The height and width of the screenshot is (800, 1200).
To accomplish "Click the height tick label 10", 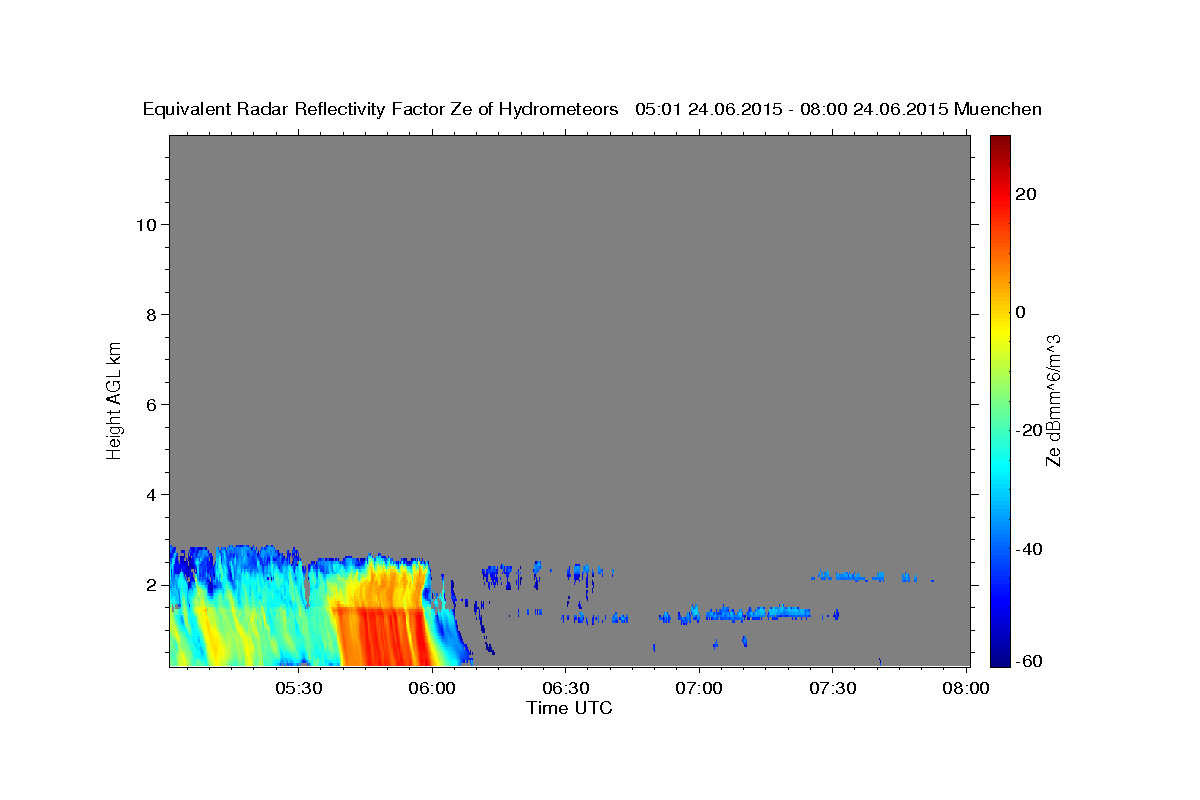I will pos(146,224).
